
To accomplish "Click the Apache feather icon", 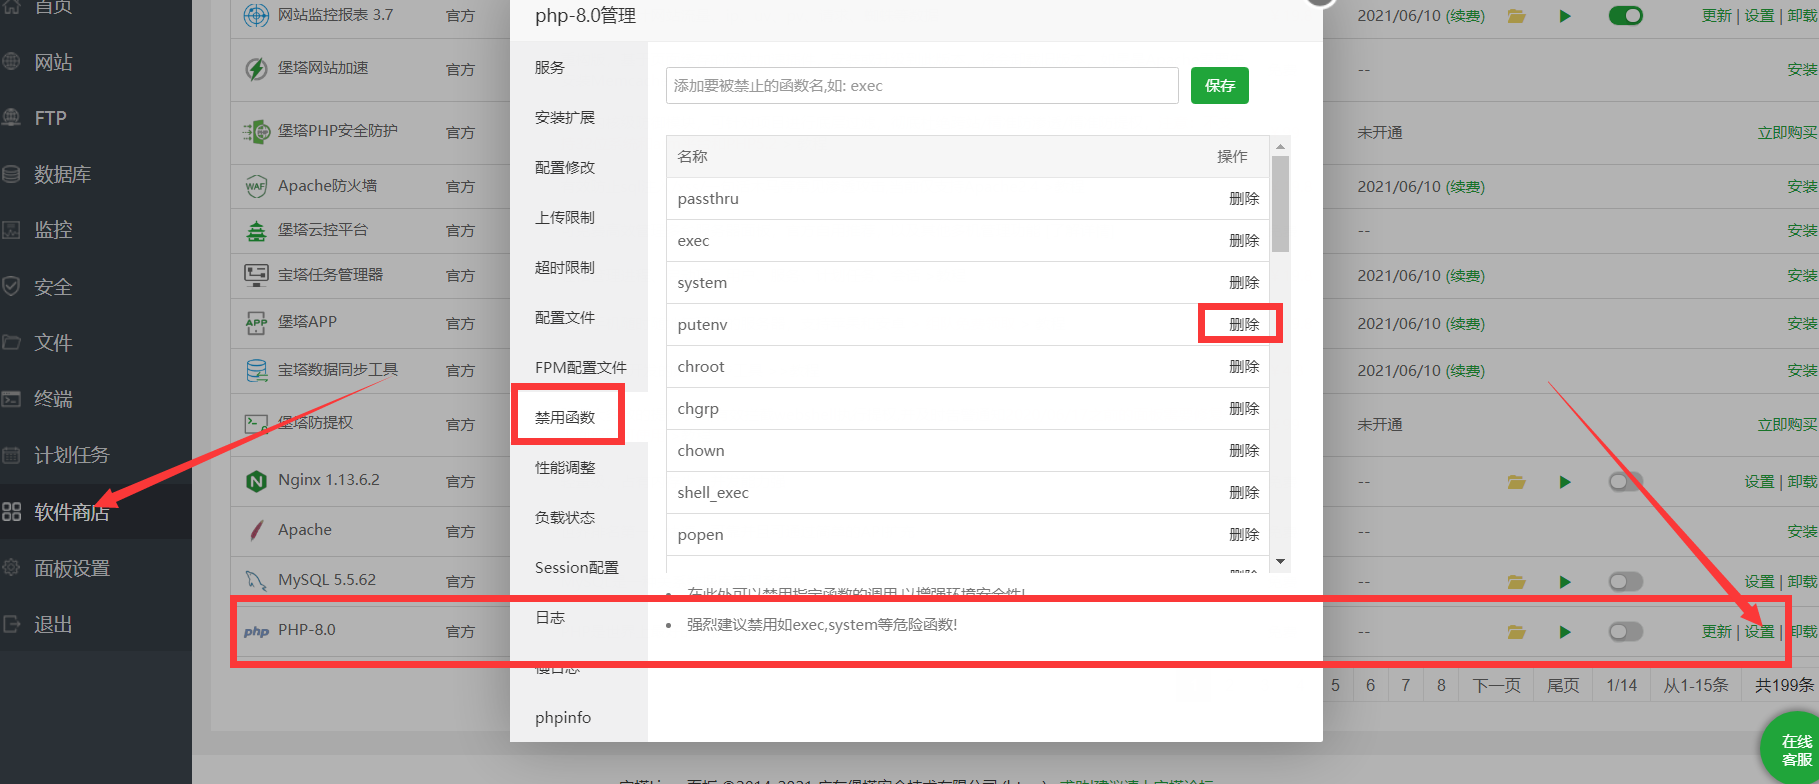I will [256, 530].
